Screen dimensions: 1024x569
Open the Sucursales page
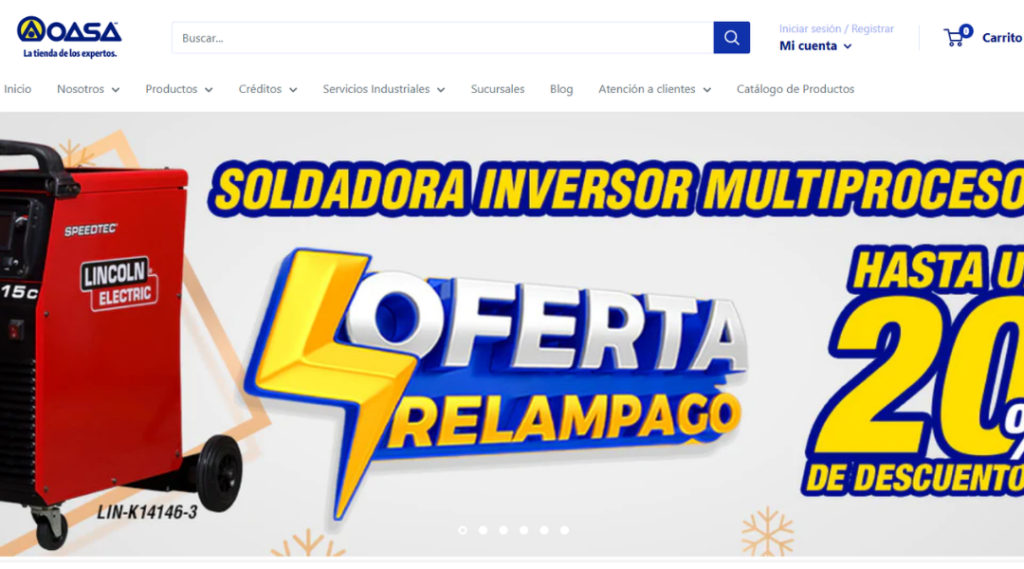point(498,89)
